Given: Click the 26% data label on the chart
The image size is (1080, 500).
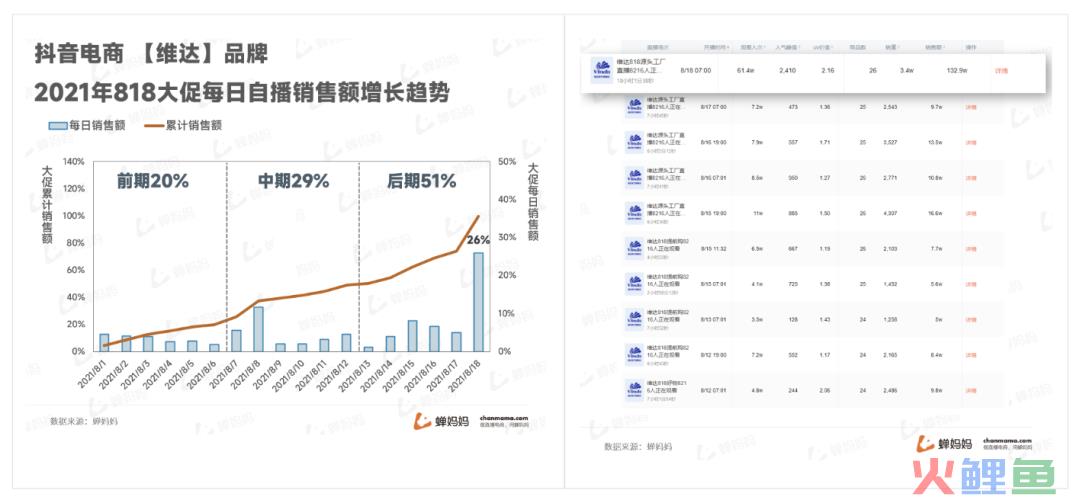Looking at the screenshot, I should point(478,240).
